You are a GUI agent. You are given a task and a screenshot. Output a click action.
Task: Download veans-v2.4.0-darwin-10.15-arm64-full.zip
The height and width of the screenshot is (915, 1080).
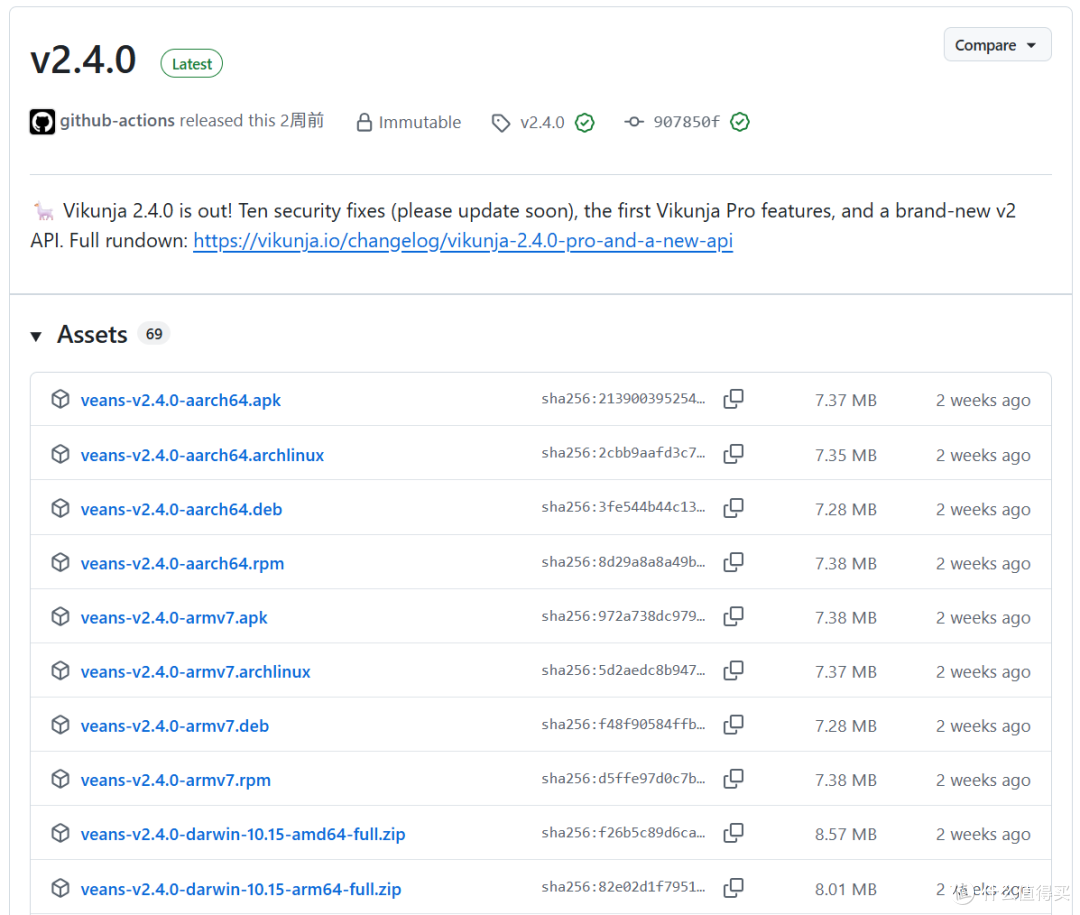(x=240, y=890)
